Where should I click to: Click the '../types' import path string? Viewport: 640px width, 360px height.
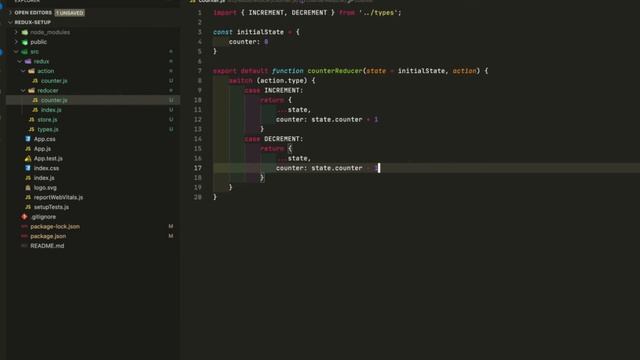click(x=378, y=13)
